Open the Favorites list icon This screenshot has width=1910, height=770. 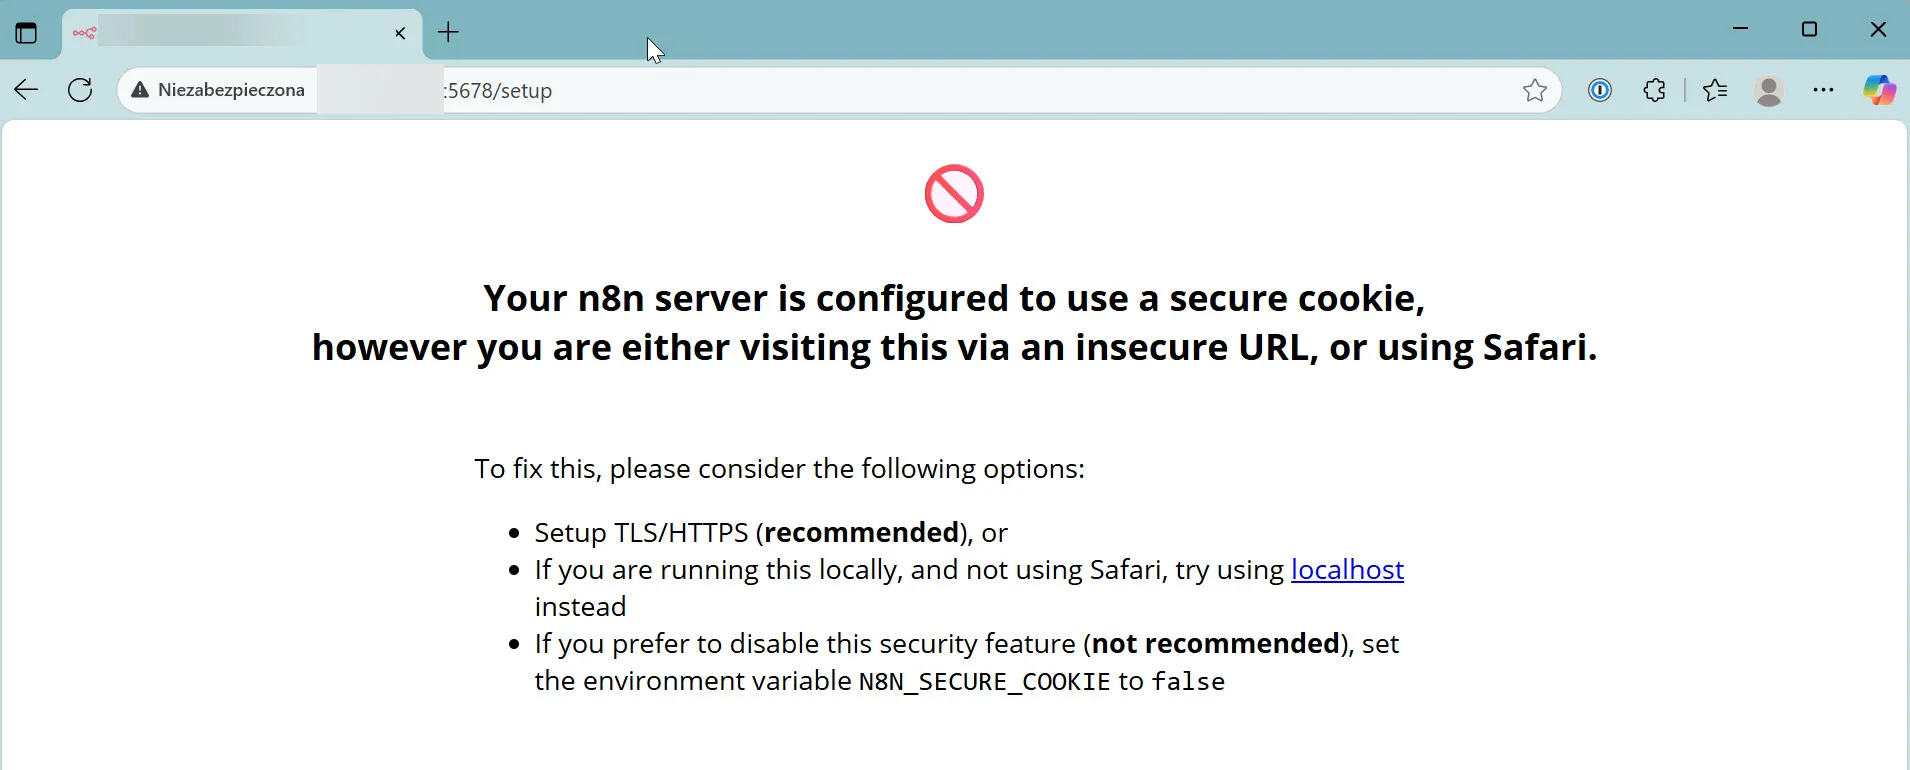[x=1715, y=91]
